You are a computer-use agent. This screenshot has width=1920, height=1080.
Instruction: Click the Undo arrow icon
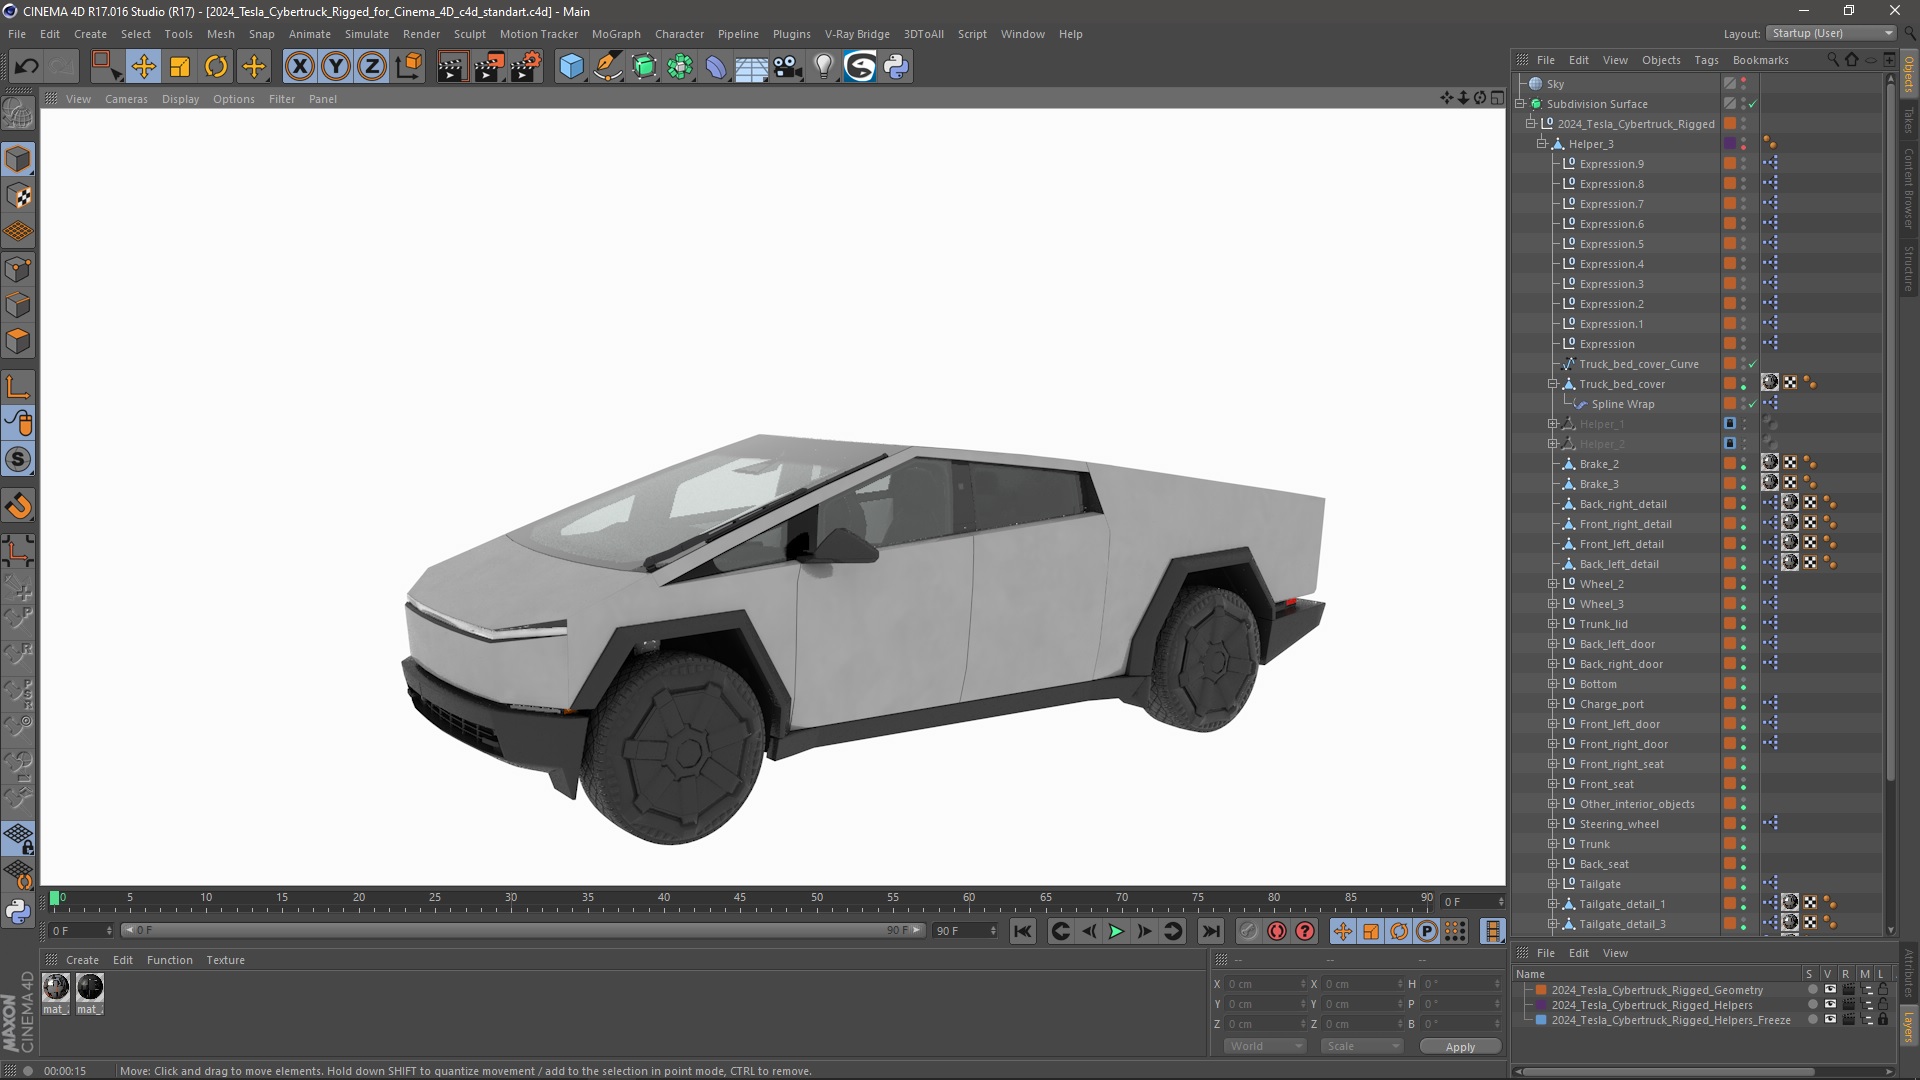(27, 67)
